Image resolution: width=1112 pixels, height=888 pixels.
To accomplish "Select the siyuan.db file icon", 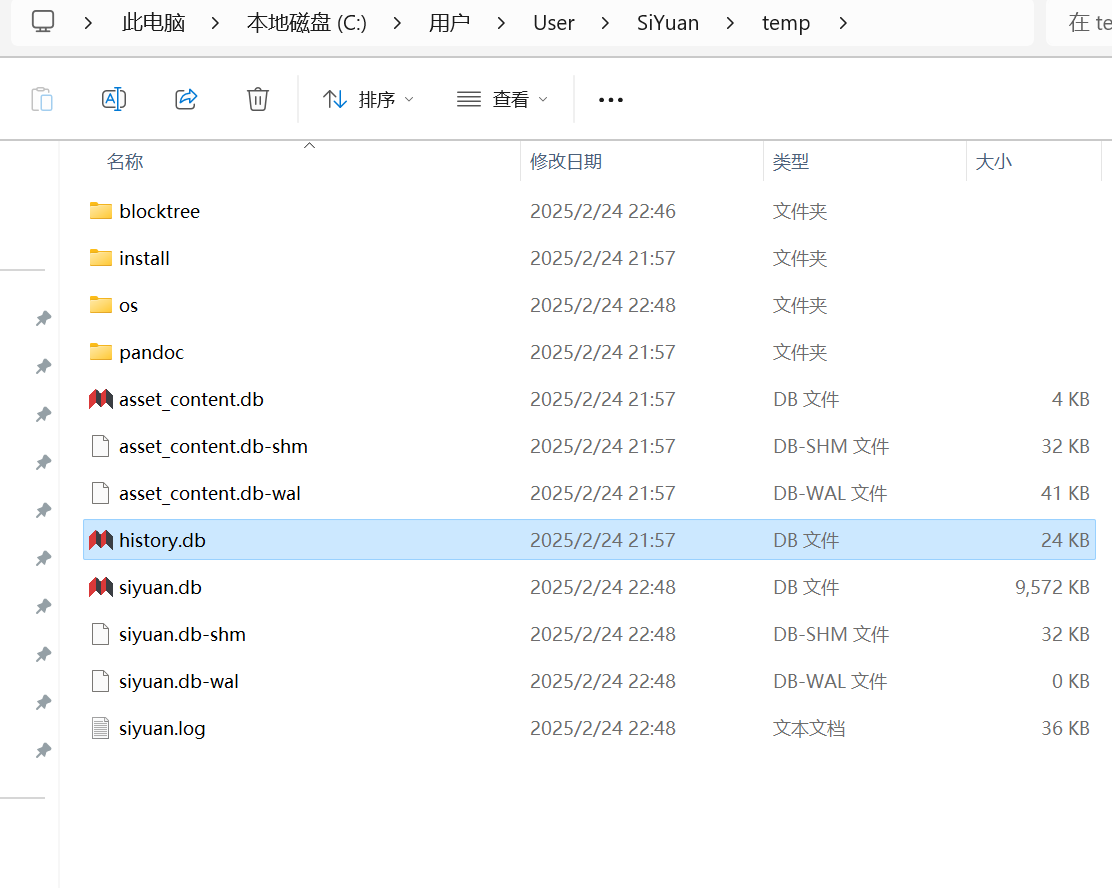I will tap(101, 587).
